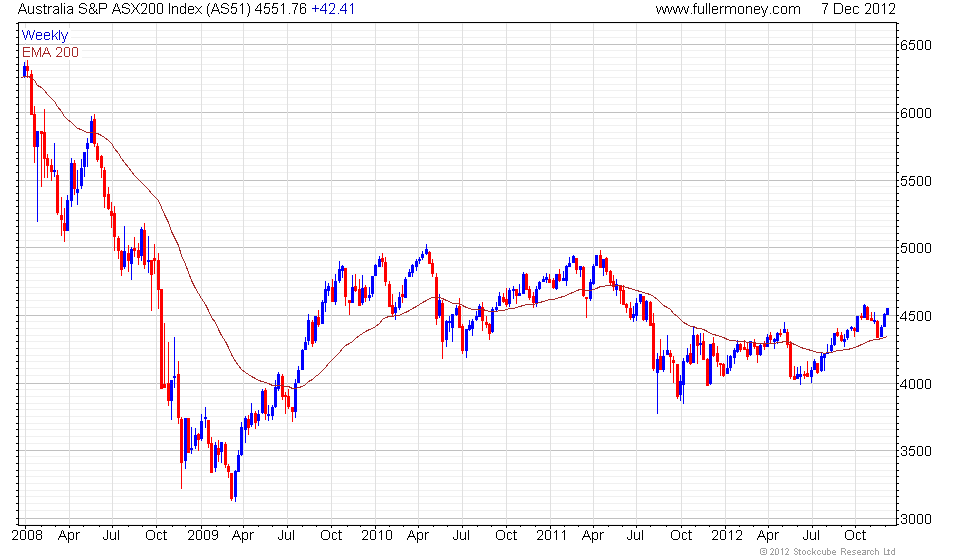Click the 3500 price axis label
The image size is (980, 560).
tap(916, 451)
